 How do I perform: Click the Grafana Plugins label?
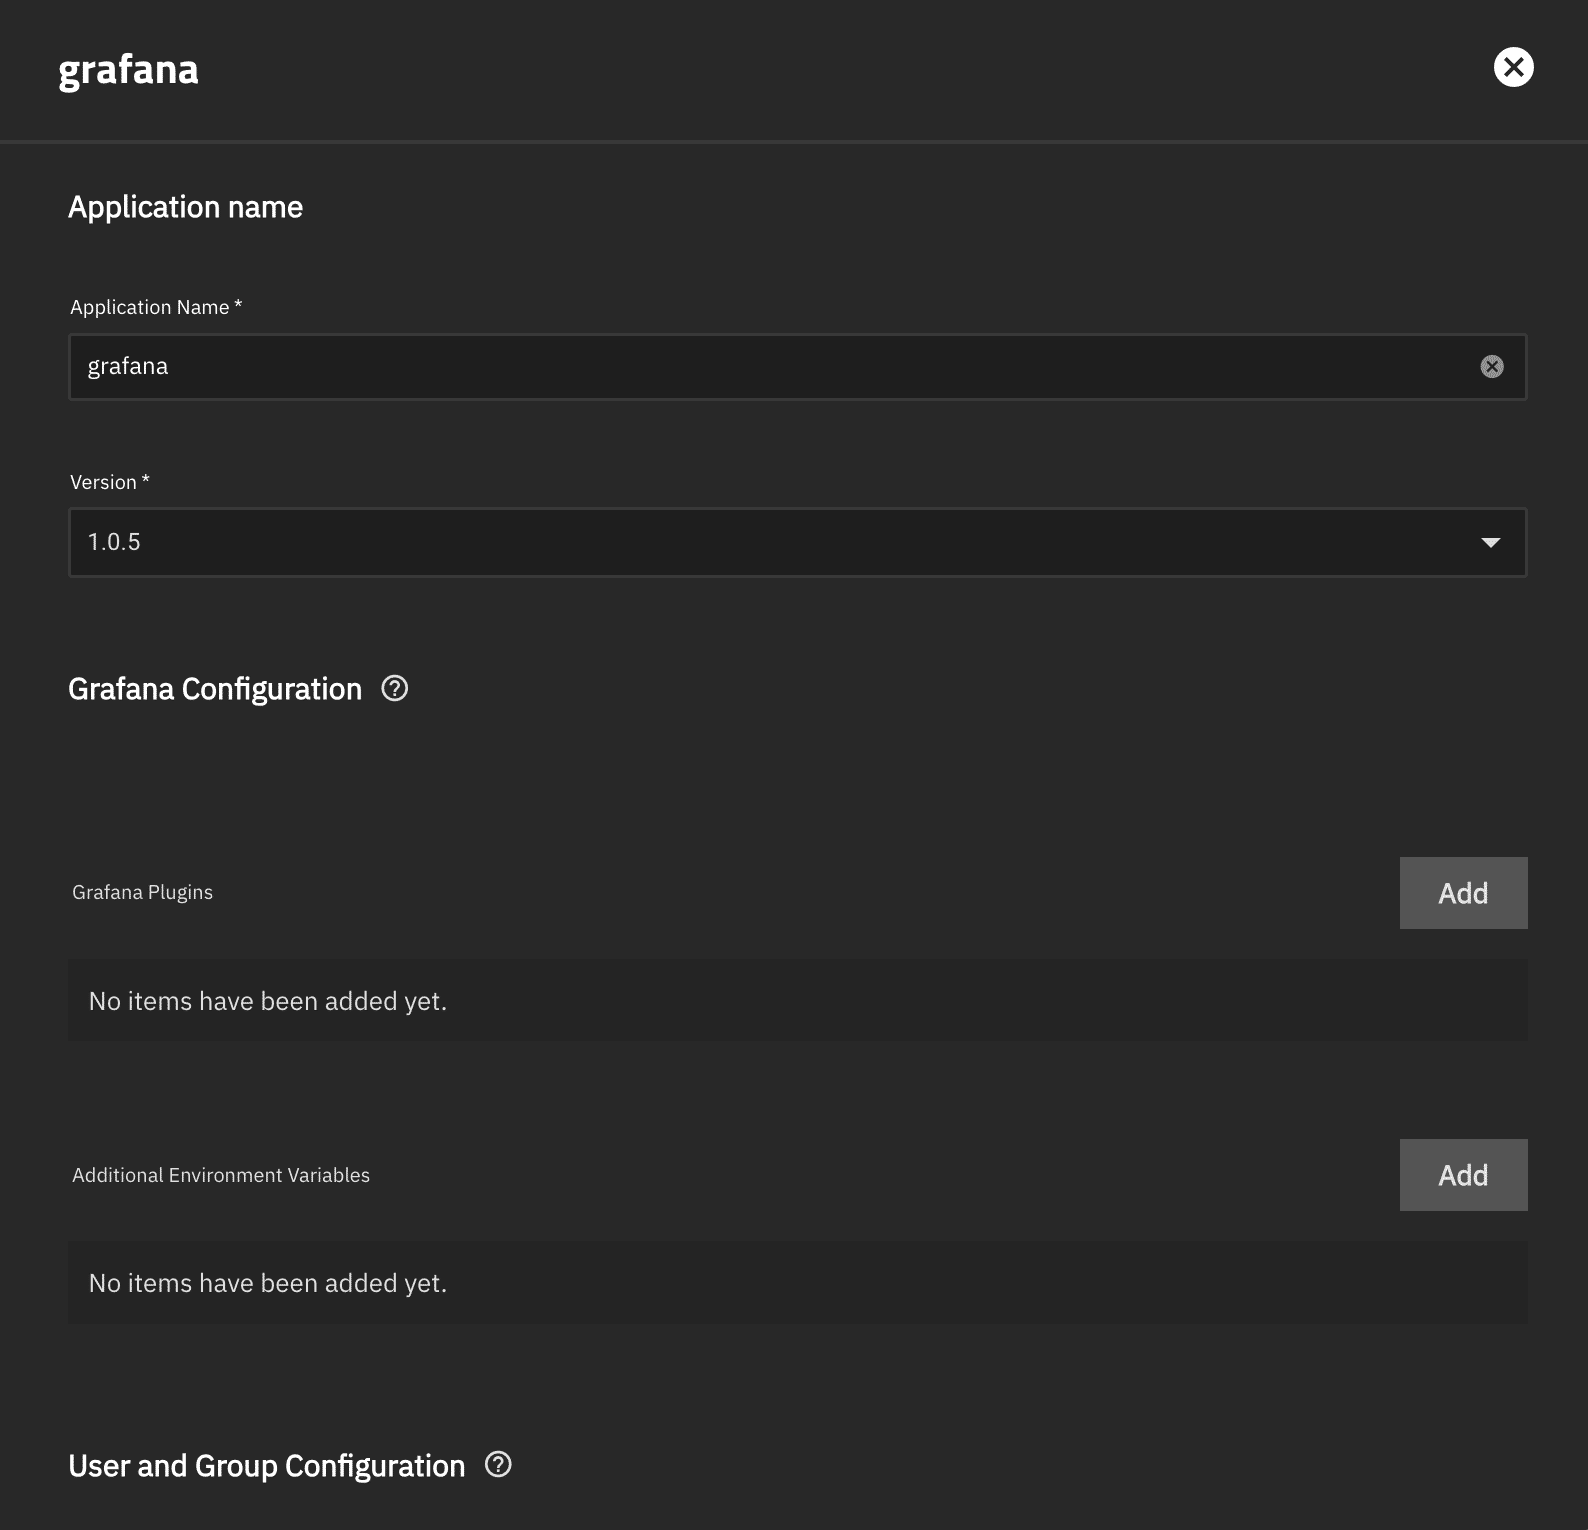click(142, 892)
